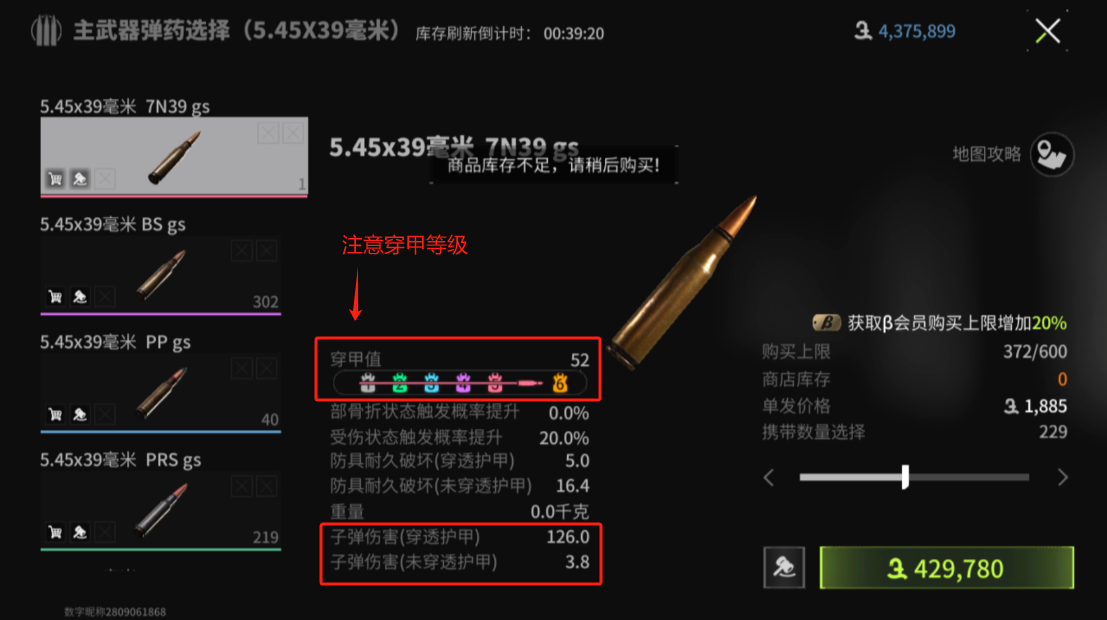Open the 地图攻略 map guide icon
Image resolution: width=1107 pixels, height=620 pixels.
click(x=1052, y=154)
